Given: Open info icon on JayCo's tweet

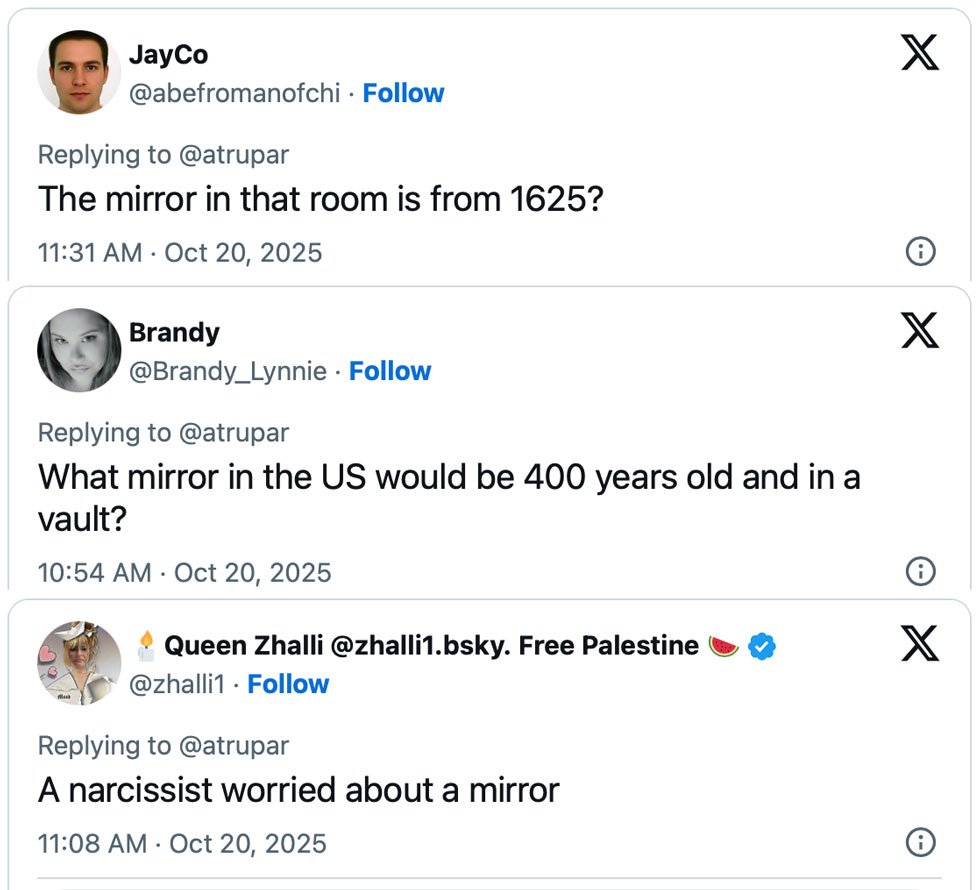Looking at the screenshot, I should coord(919,252).
